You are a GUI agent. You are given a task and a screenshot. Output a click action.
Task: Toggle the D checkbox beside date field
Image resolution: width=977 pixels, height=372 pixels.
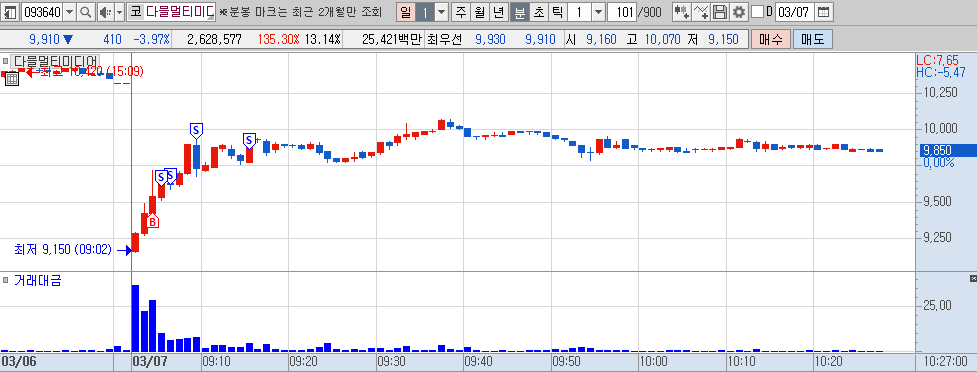[x=758, y=12]
